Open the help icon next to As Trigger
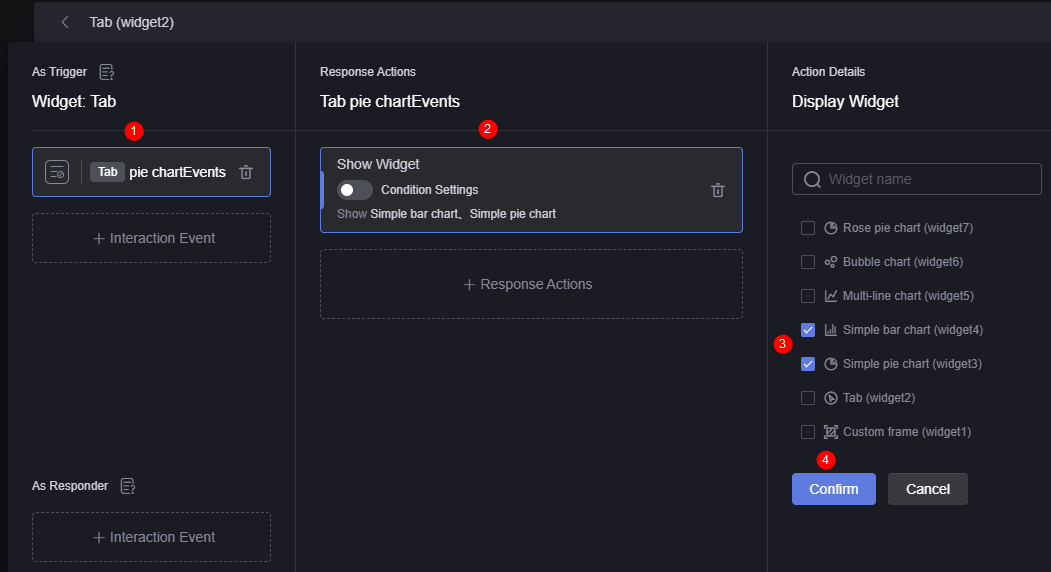Viewport: 1051px width, 572px height. 107,72
